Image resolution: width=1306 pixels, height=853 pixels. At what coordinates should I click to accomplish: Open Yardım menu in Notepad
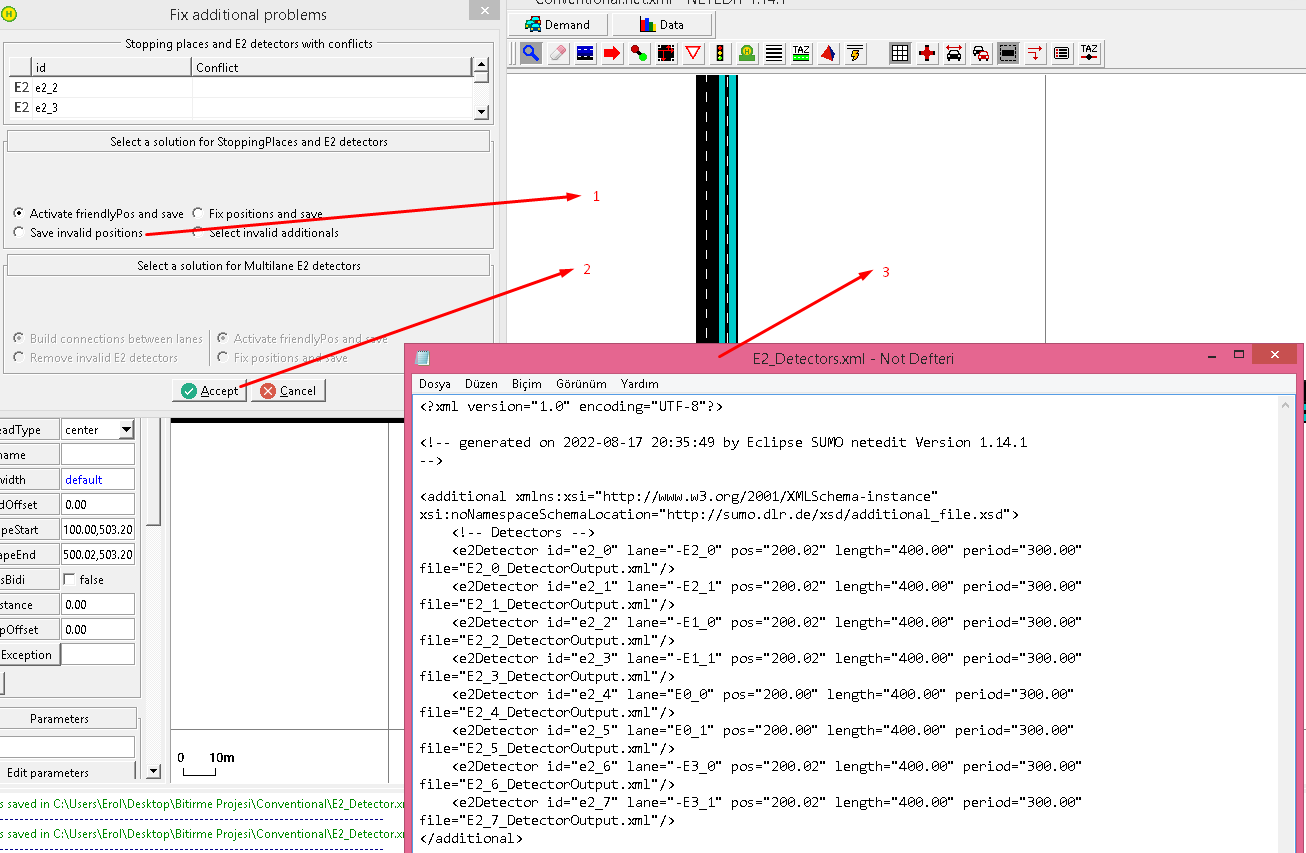(640, 384)
